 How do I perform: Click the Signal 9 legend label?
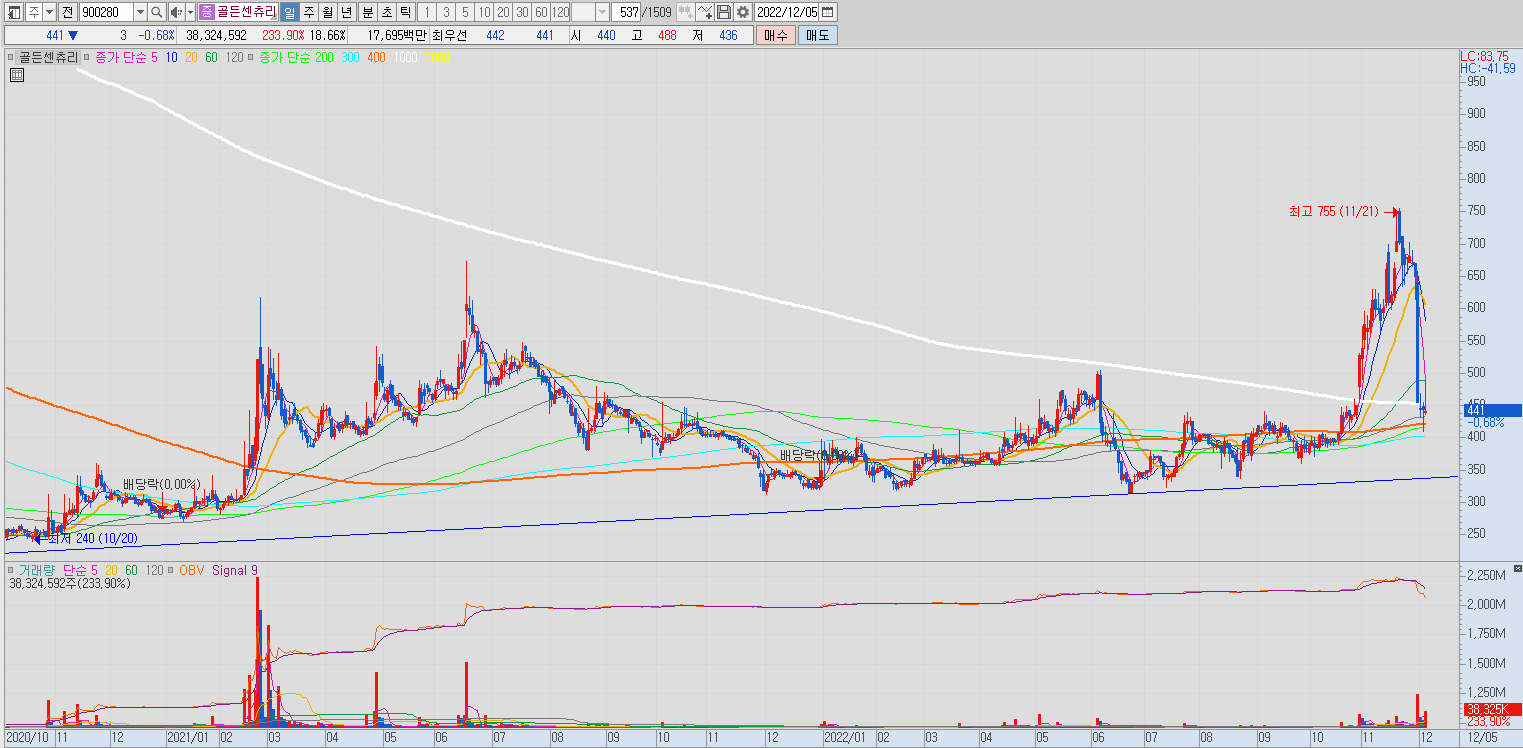pyautogui.click(x=235, y=570)
